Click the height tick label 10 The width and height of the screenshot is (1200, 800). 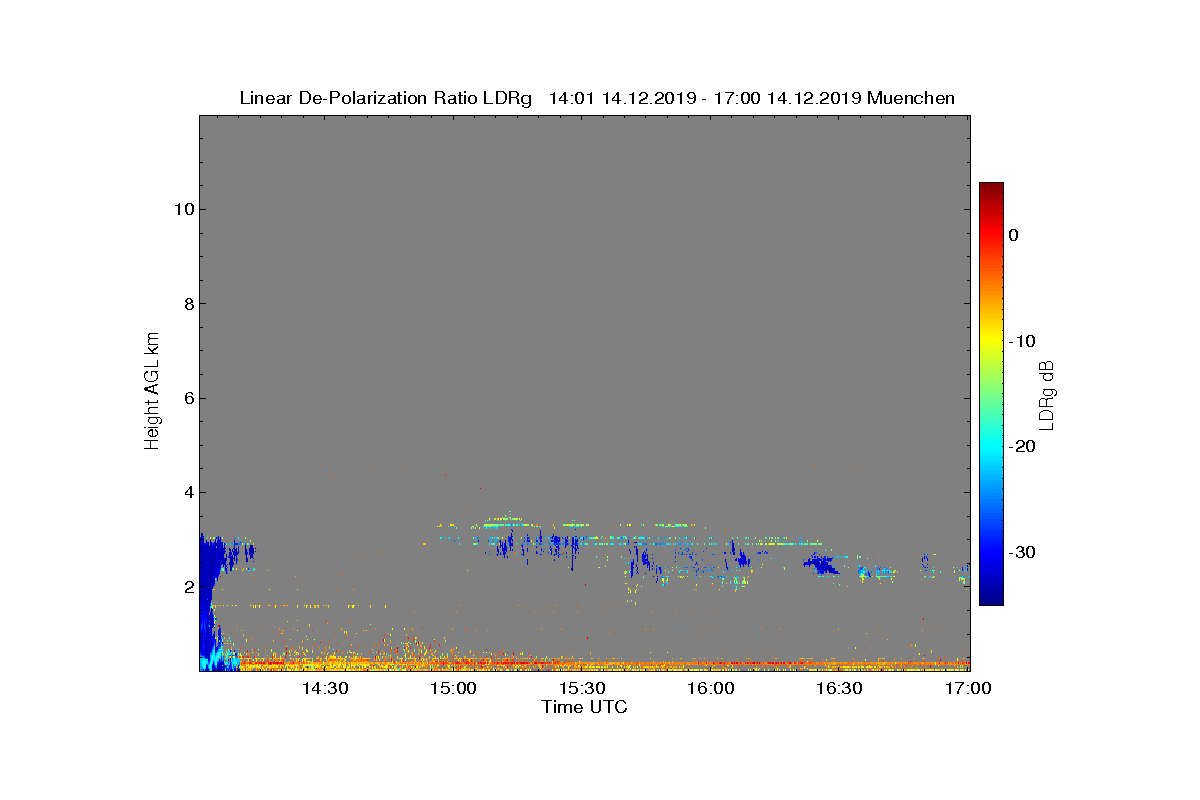(x=184, y=209)
